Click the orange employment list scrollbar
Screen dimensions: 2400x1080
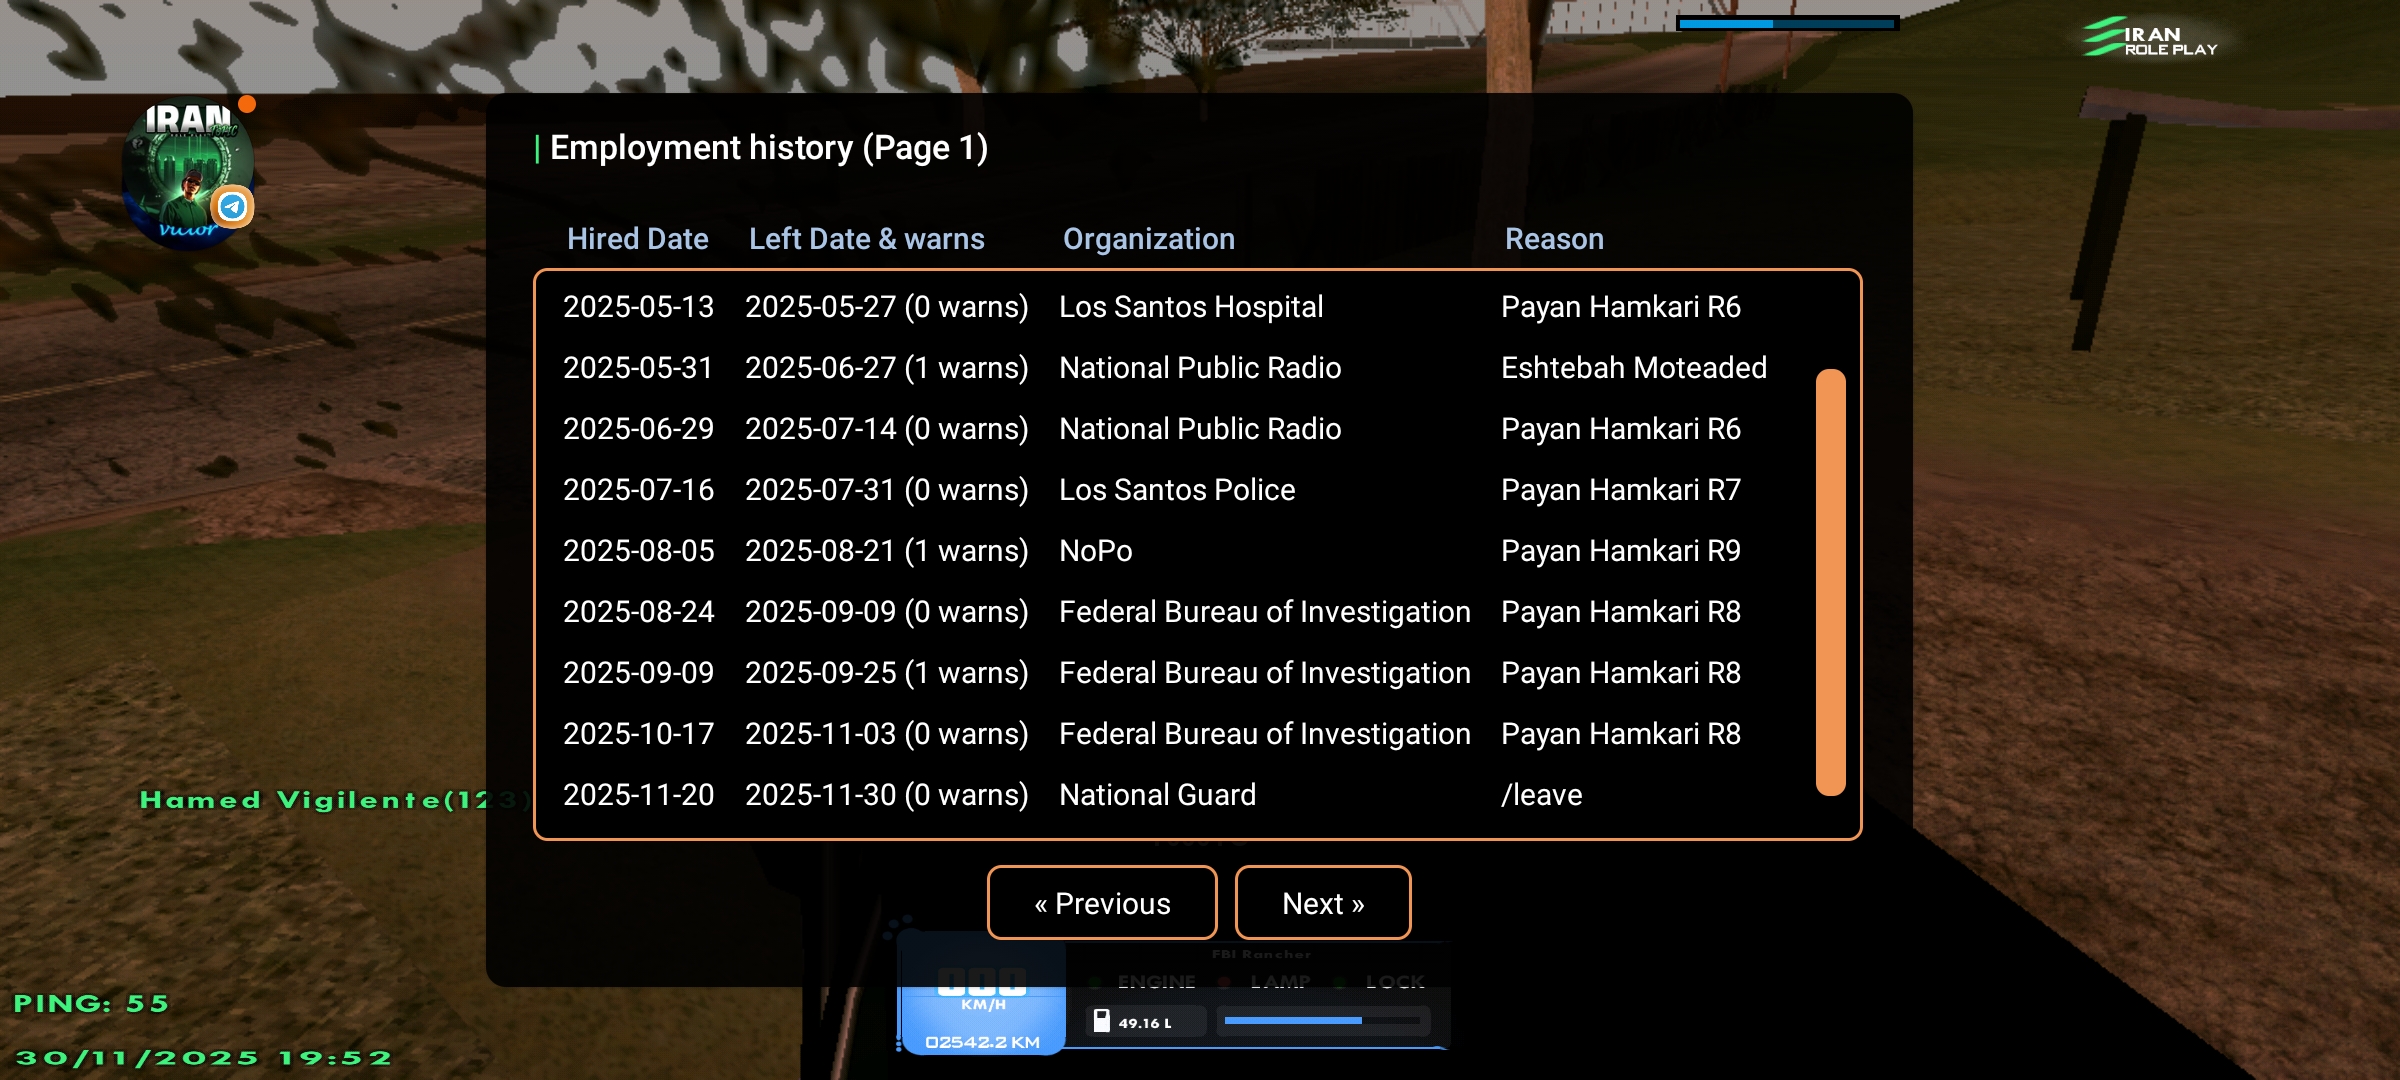click(1829, 583)
